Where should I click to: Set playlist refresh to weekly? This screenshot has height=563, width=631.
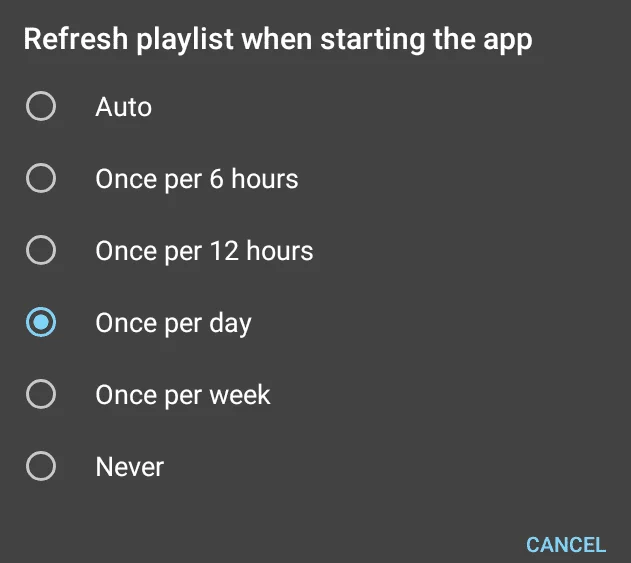41,394
